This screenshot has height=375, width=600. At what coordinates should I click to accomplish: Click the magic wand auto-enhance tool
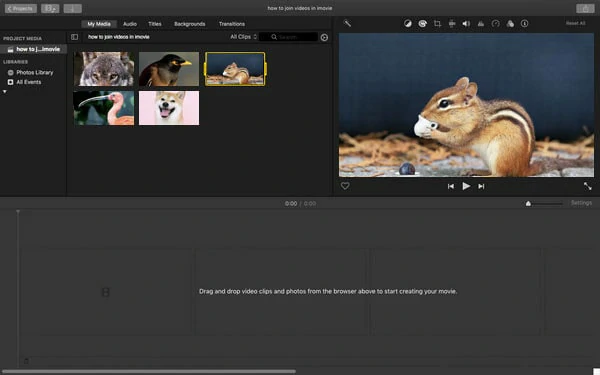point(347,24)
